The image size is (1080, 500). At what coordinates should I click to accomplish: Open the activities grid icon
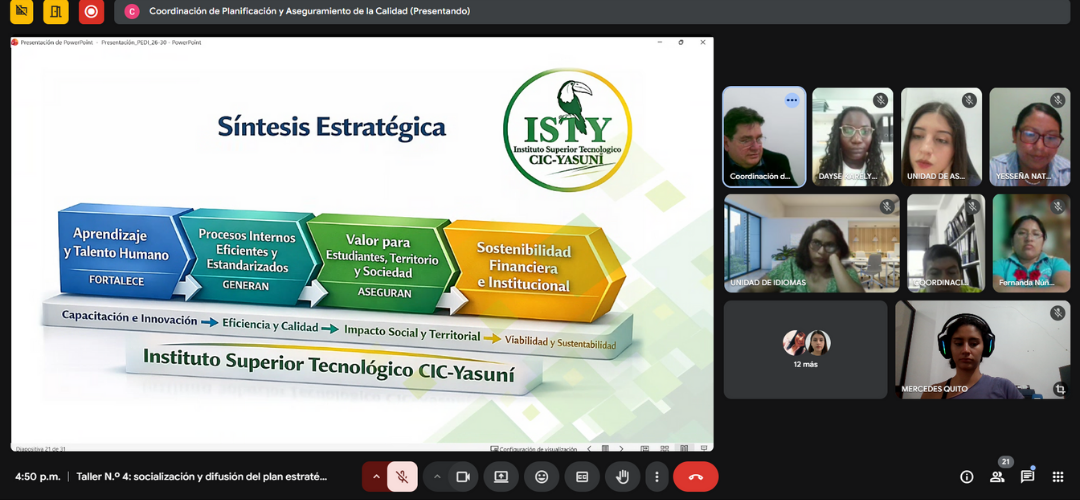(x=1057, y=477)
